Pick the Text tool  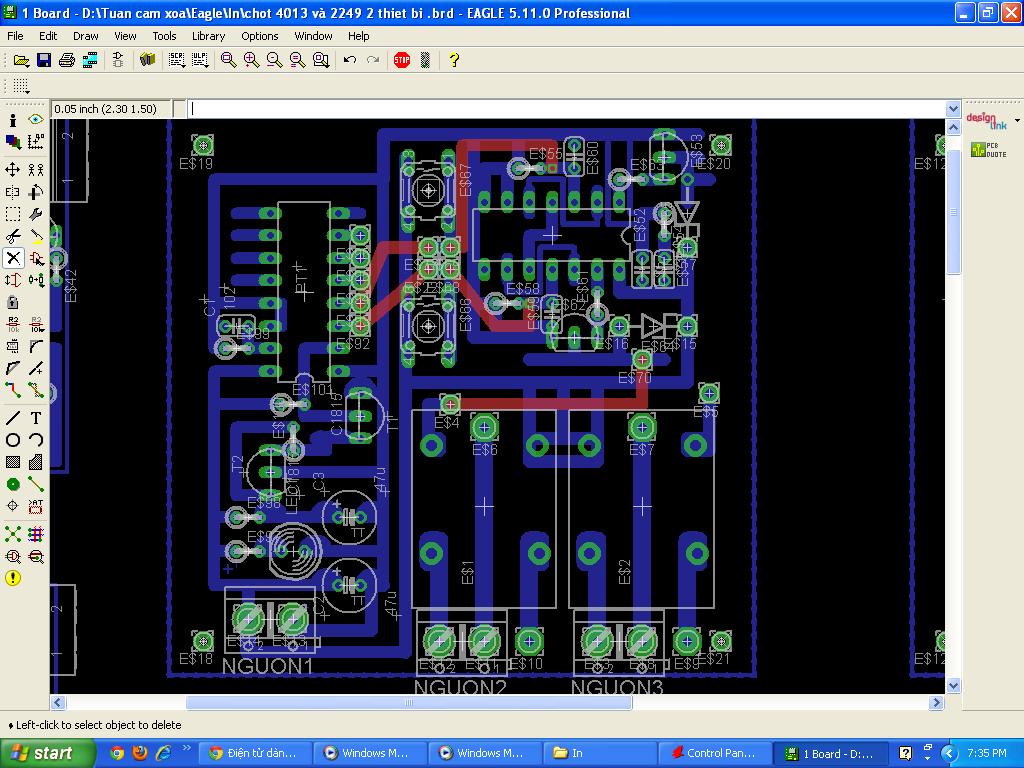tap(36, 418)
